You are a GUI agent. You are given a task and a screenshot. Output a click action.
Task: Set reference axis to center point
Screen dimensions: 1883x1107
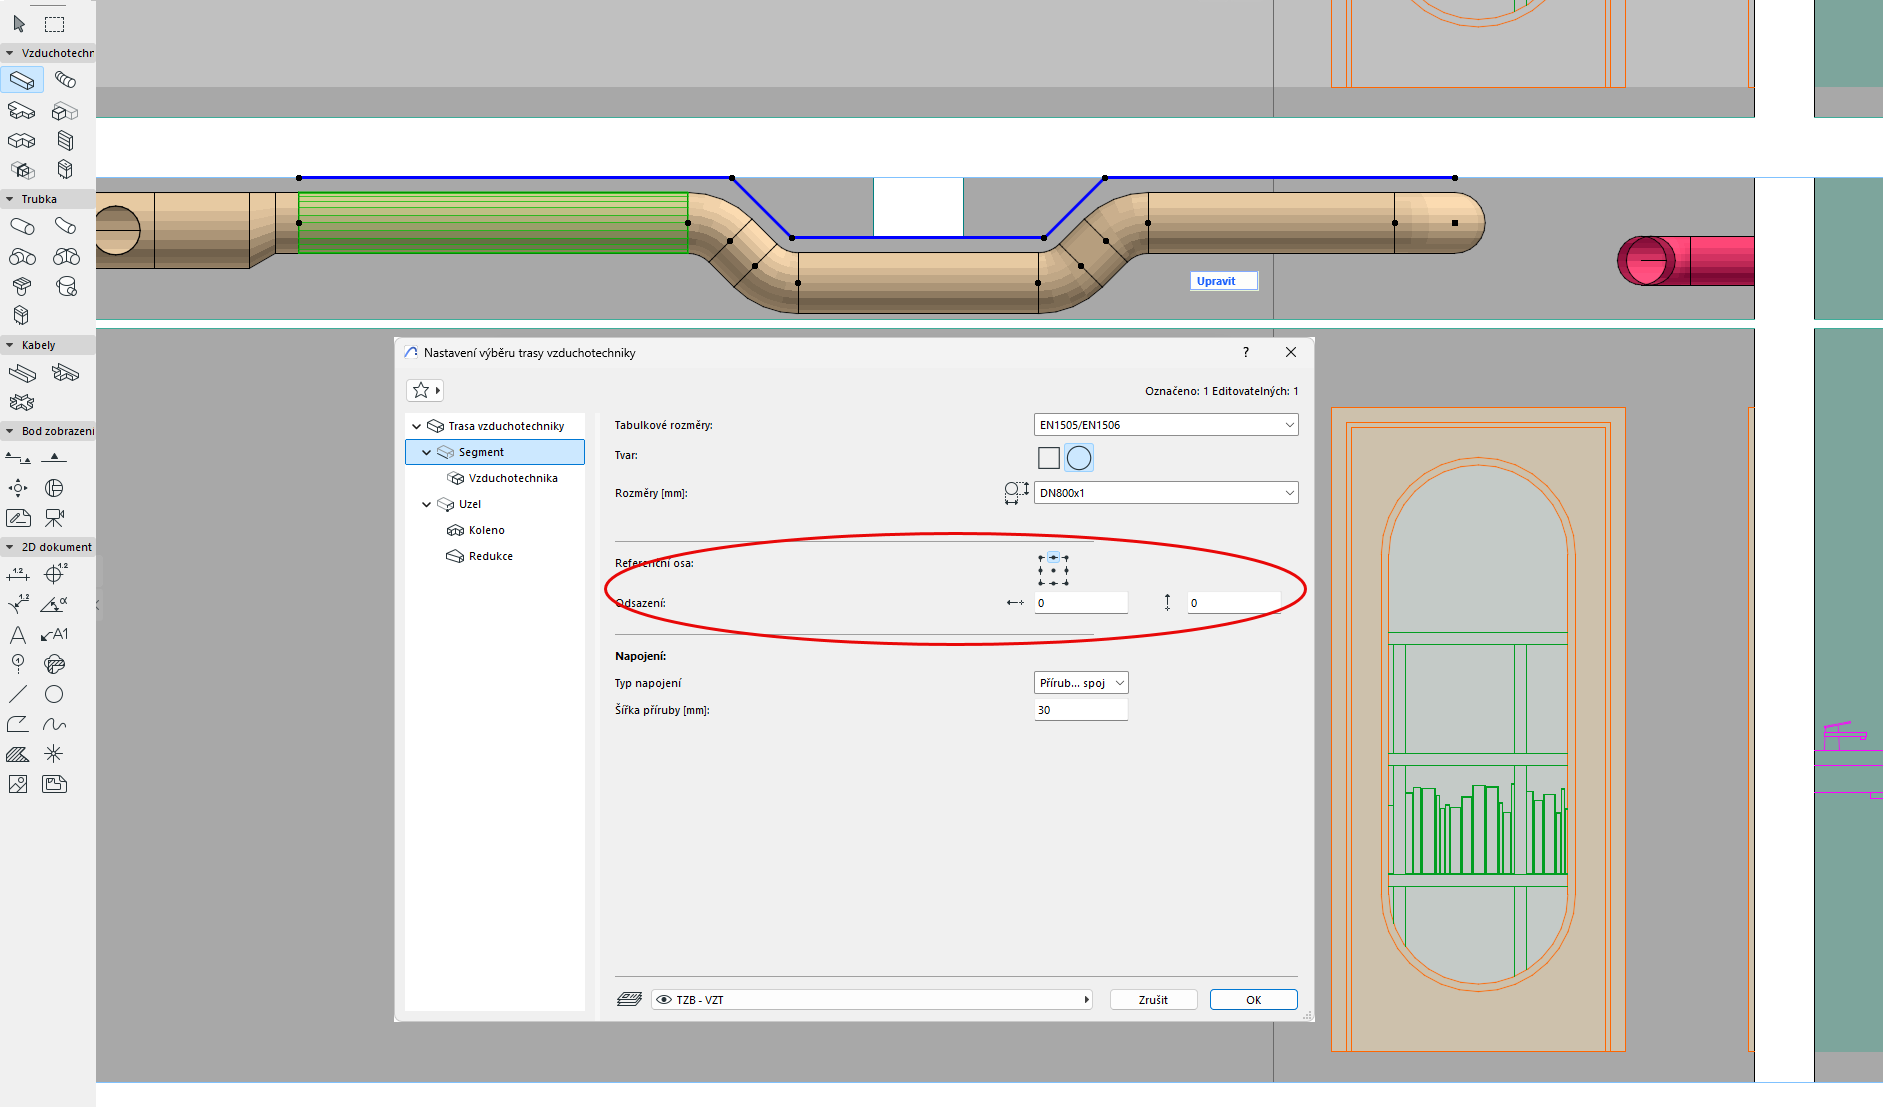1053,570
